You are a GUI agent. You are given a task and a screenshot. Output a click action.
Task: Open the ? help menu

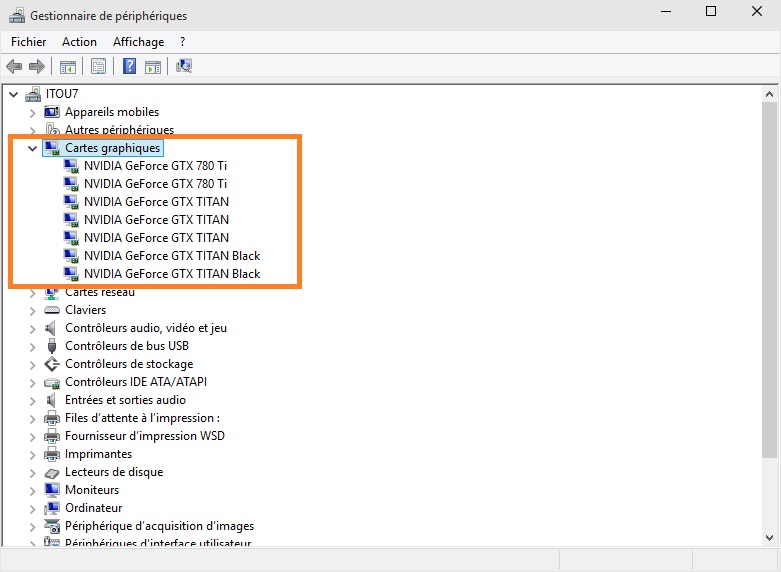click(x=182, y=42)
